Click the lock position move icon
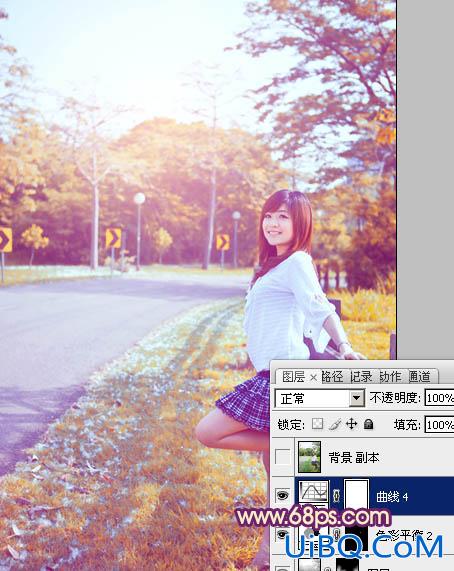 pyautogui.click(x=351, y=424)
